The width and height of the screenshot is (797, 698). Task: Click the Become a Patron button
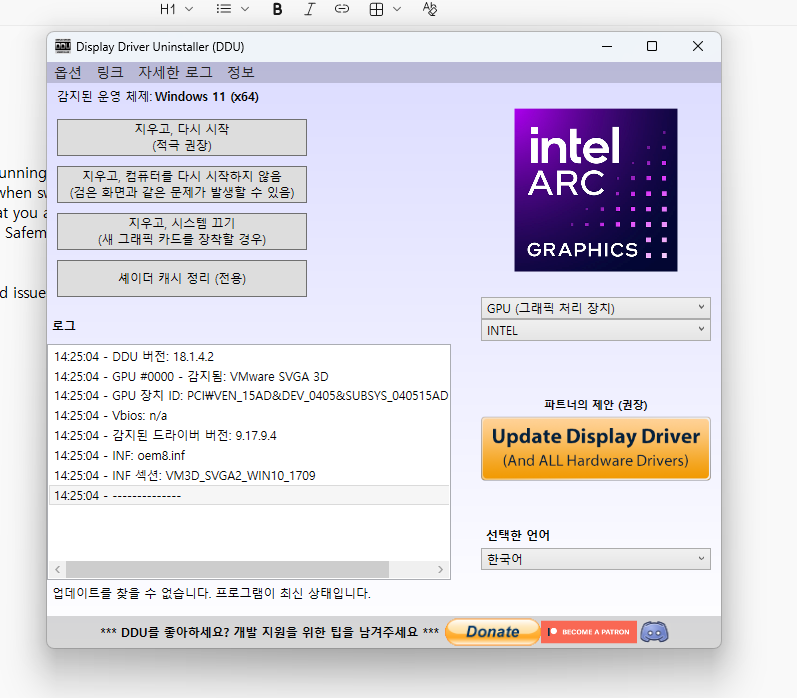tap(589, 632)
